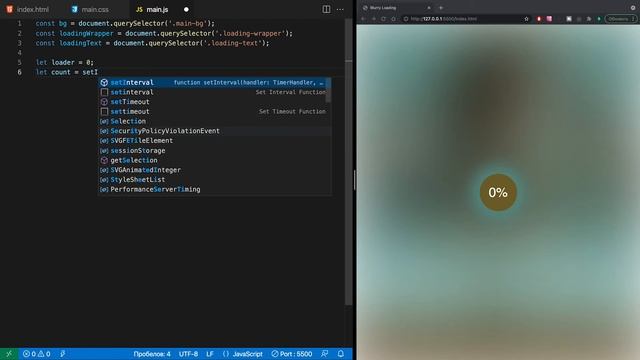Go to the browser home page

pyautogui.click(x=393, y=19)
